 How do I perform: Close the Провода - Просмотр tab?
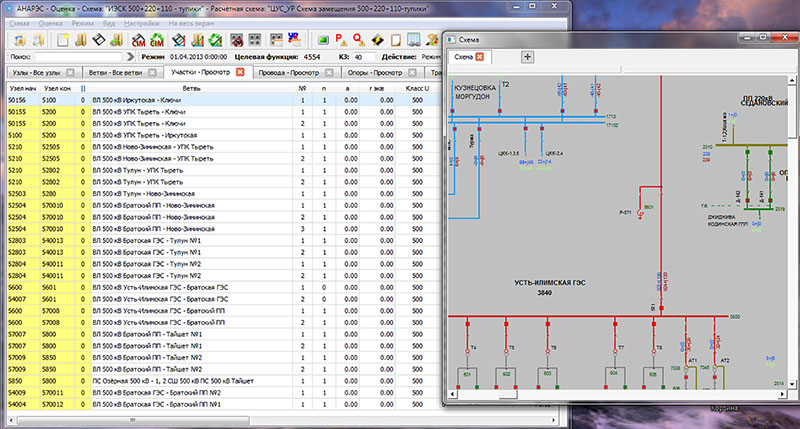coord(329,73)
